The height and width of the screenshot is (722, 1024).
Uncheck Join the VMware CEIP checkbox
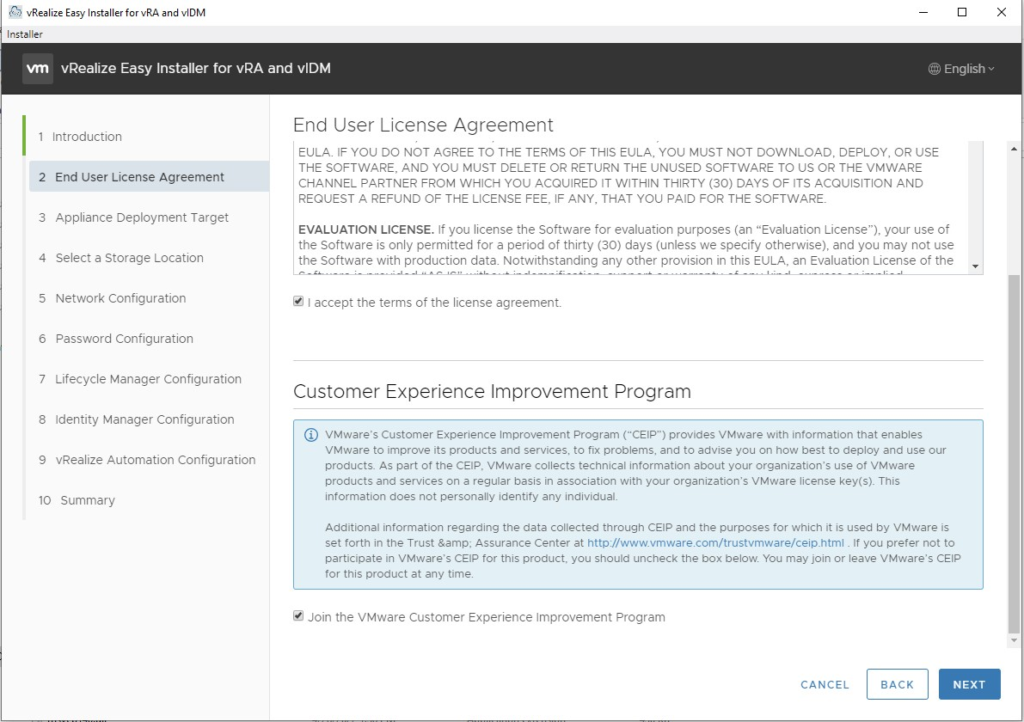point(298,616)
